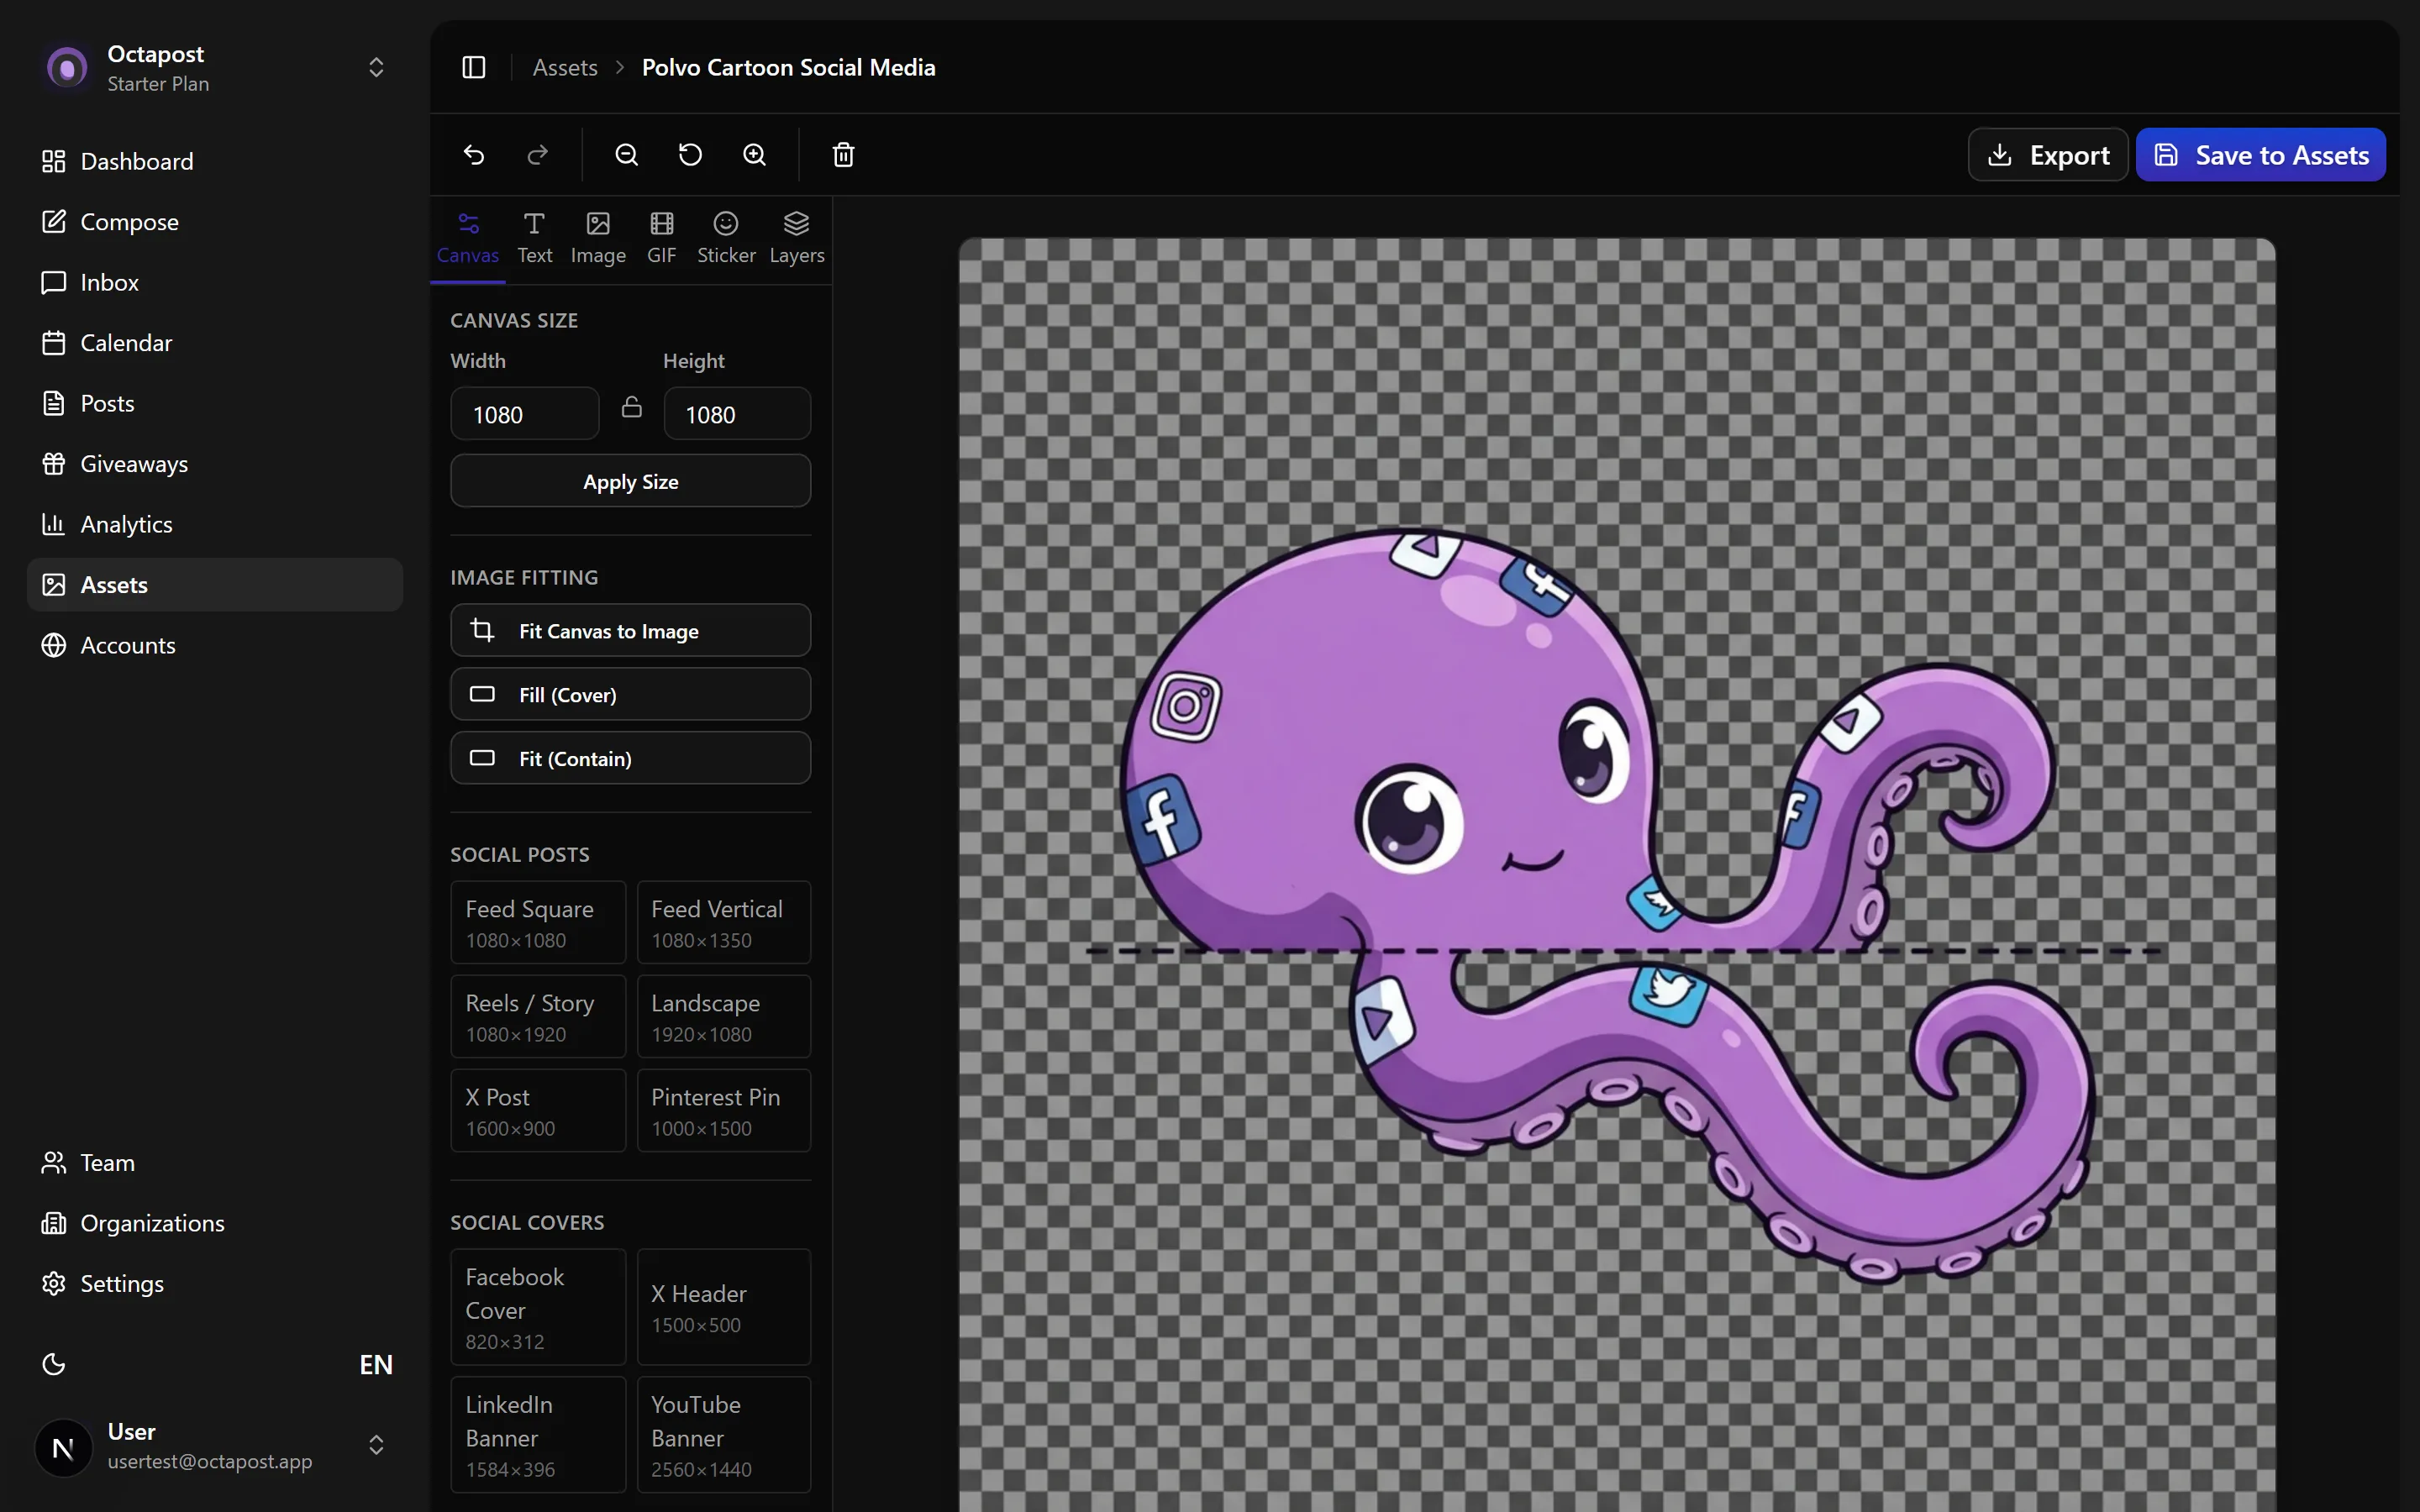
Task: Go to Dashboard in sidebar
Action: 215,161
